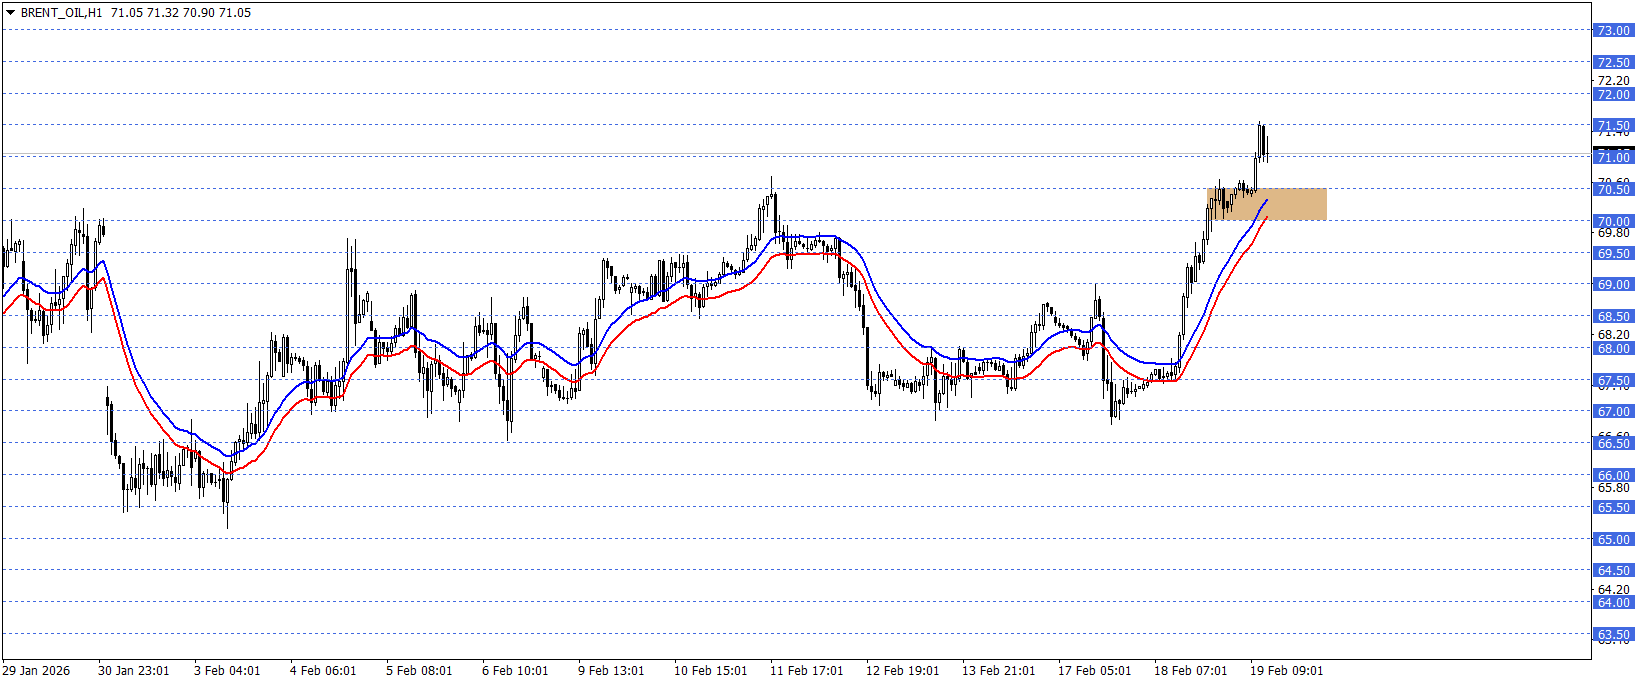Click the 69.00 price level label
1641x683 pixels.
[x=1613, y=284]
